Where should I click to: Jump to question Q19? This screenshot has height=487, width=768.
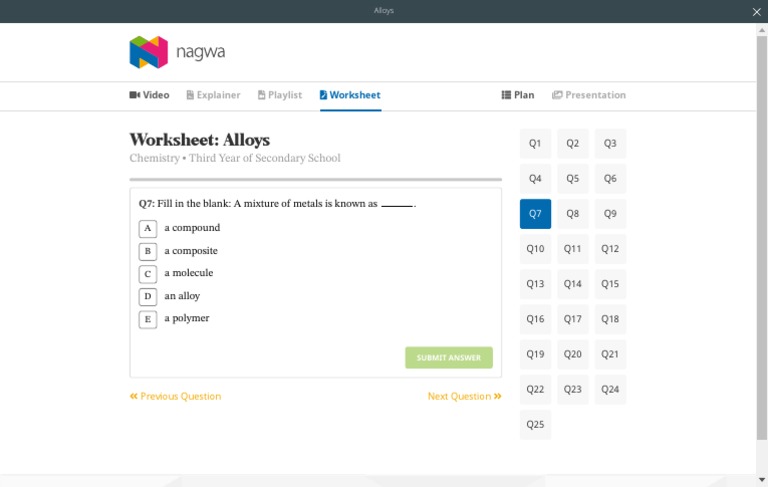(535, 354)
